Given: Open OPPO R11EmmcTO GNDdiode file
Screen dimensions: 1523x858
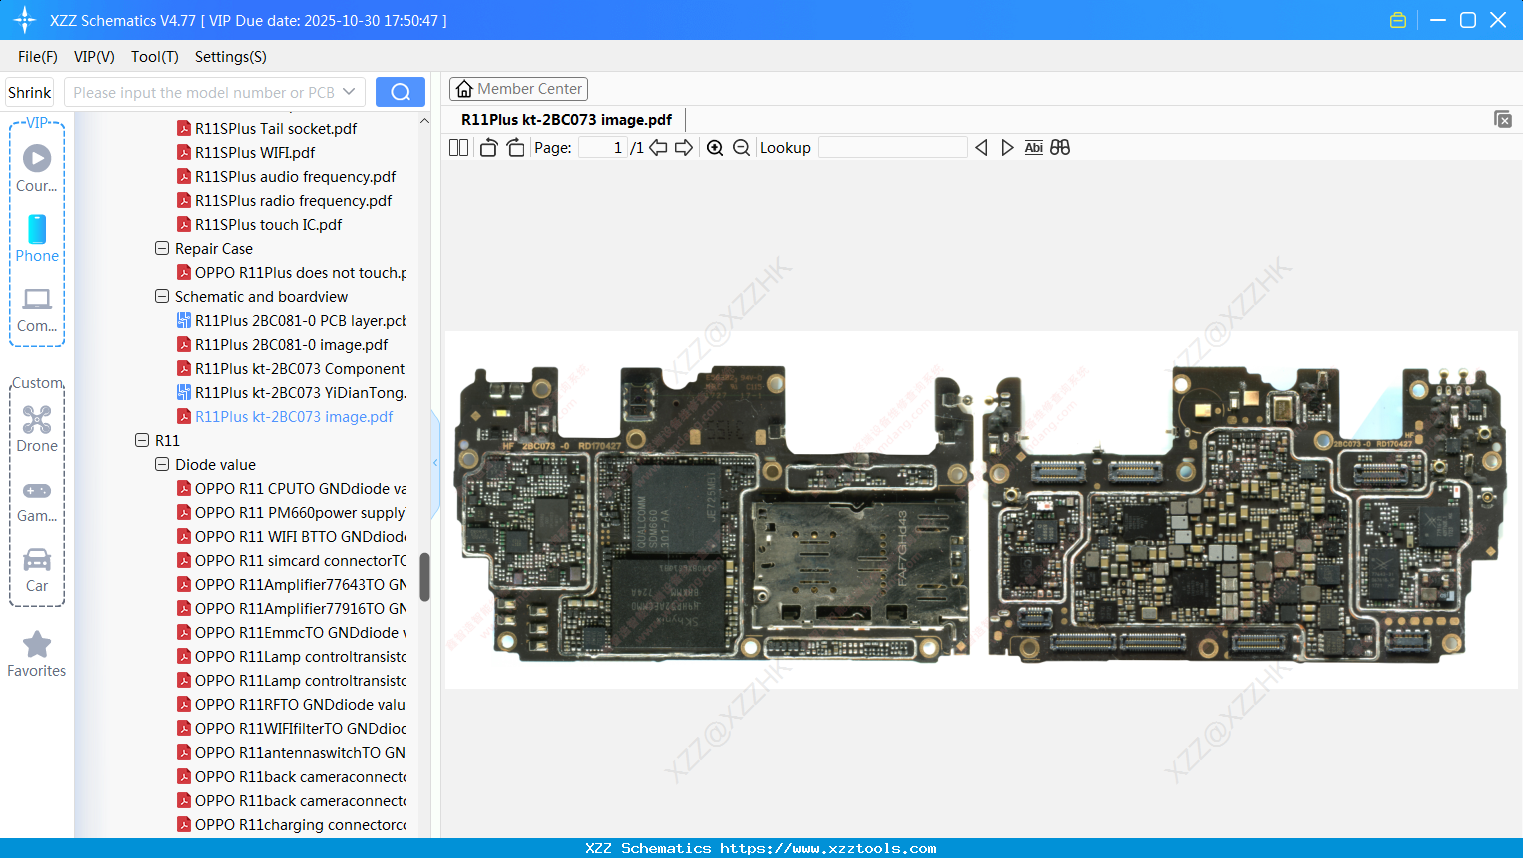Looking at the screenshot, I should coord(291,633).
